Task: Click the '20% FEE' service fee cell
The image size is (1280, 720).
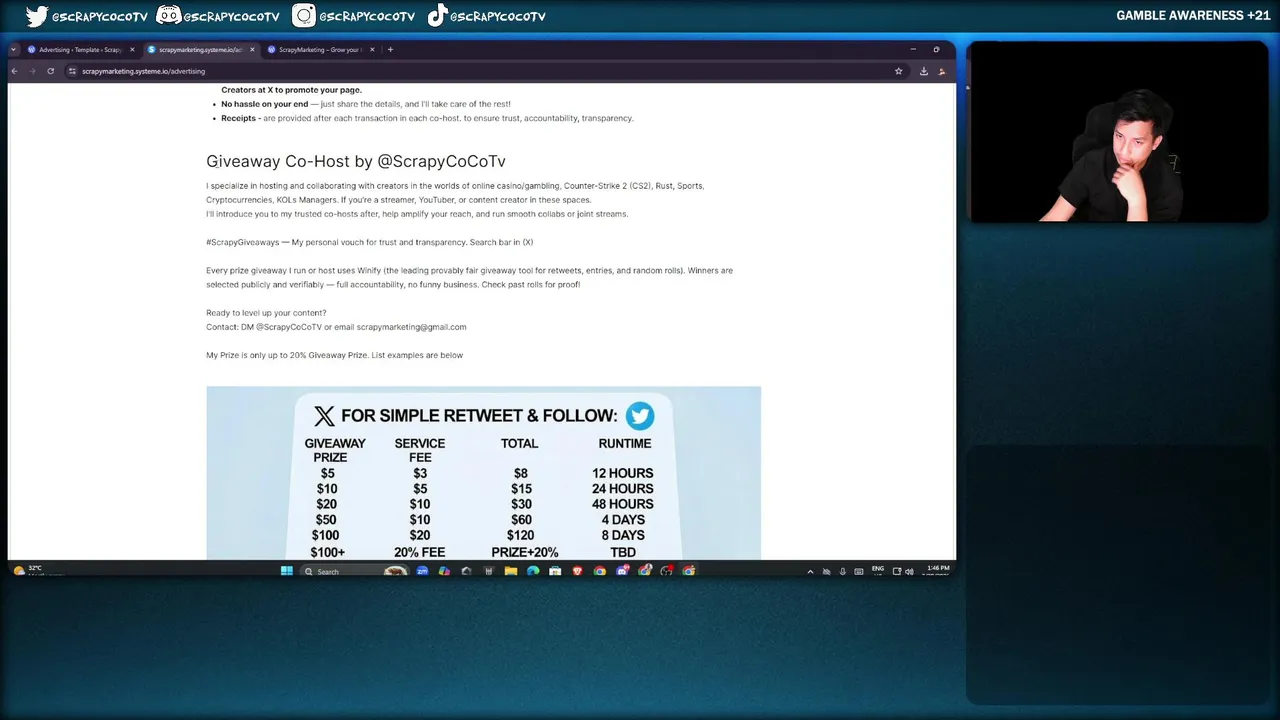Action: coord(420,552)
